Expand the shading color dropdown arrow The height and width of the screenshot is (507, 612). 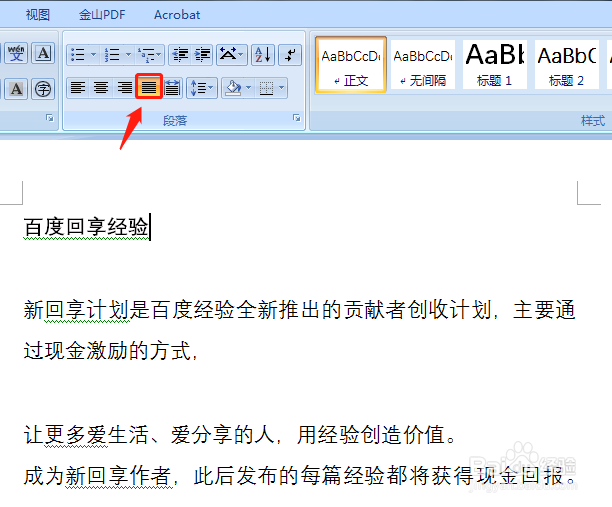pyautogui.click(x=249, y=87)
